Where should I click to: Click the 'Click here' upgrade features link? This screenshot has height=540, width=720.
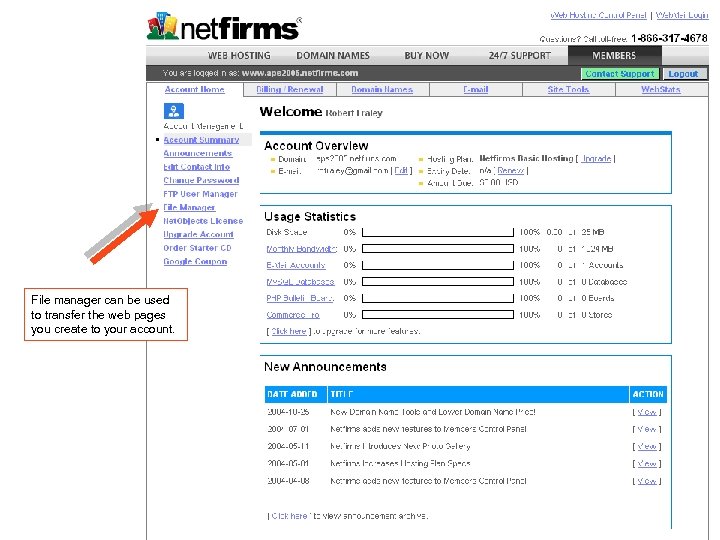pyautogui.click(x=288, y=331)
